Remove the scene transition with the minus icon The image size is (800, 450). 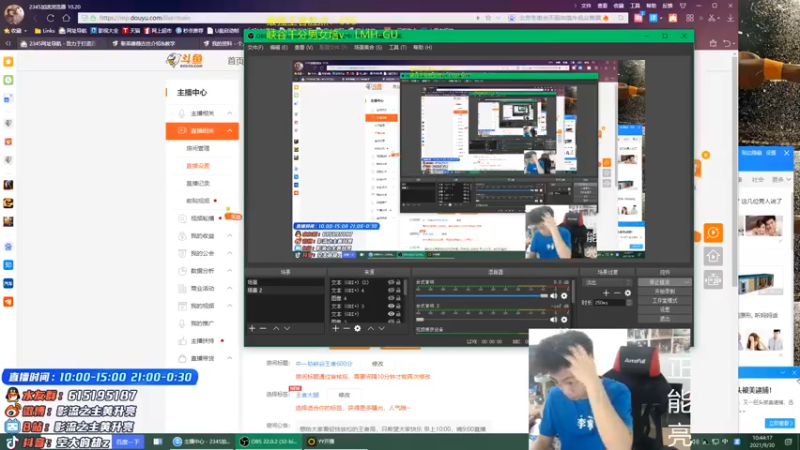point(617,293)
